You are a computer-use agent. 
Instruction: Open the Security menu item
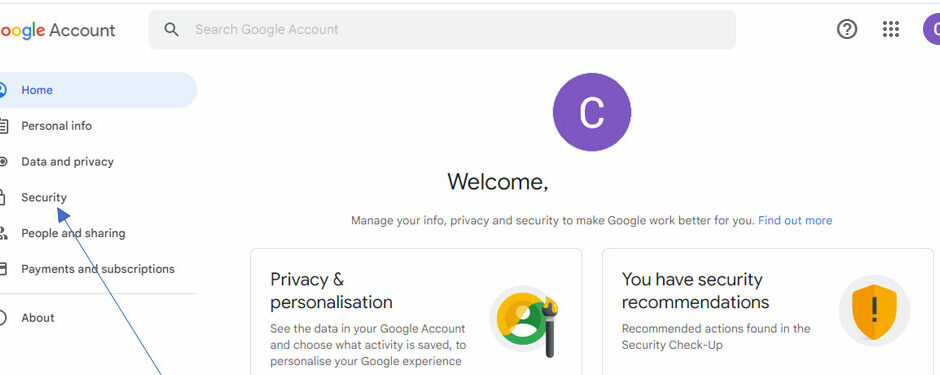[44, 198]
